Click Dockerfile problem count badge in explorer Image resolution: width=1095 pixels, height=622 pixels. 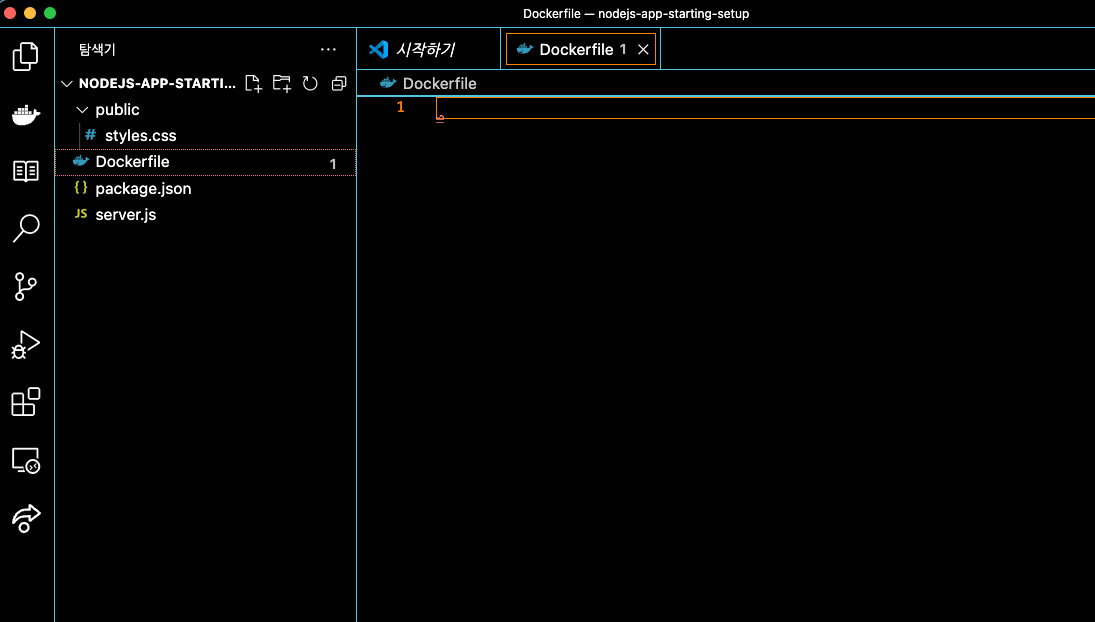(x=333, y=164)
